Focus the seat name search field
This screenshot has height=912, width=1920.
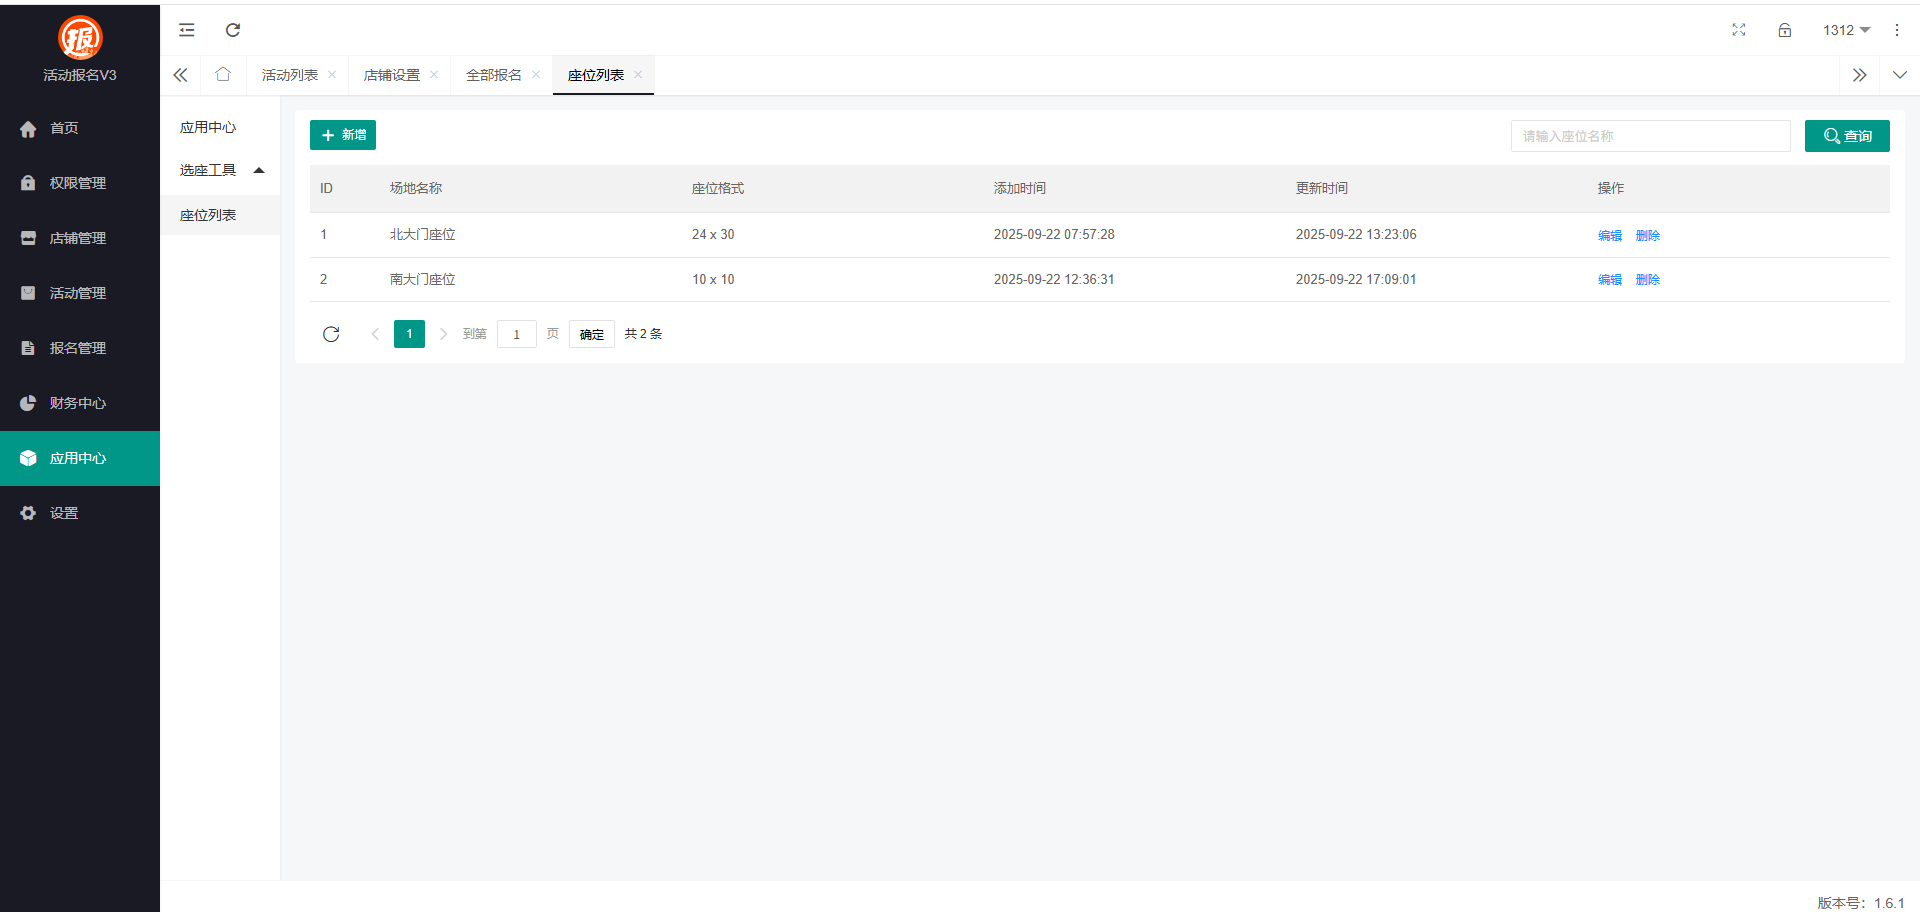pyautogui.click(x=1650, y=136)
